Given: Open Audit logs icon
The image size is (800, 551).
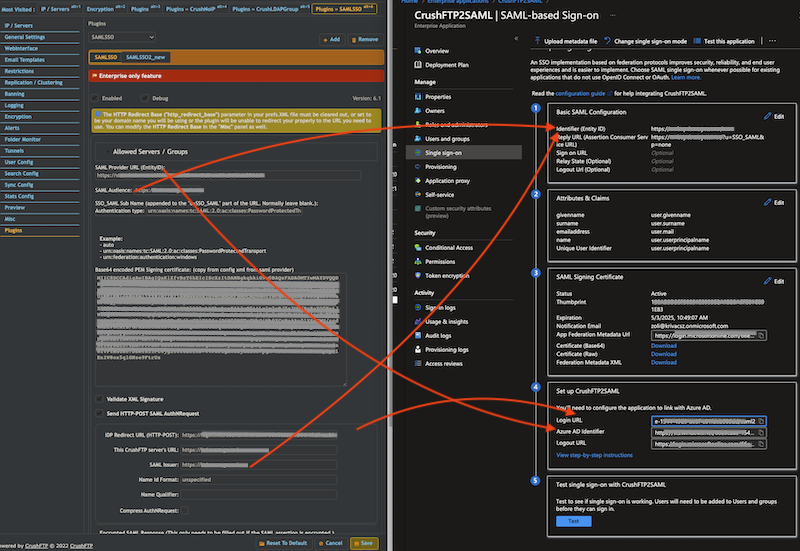Looking at the screenshot, I should pos(418,335).
